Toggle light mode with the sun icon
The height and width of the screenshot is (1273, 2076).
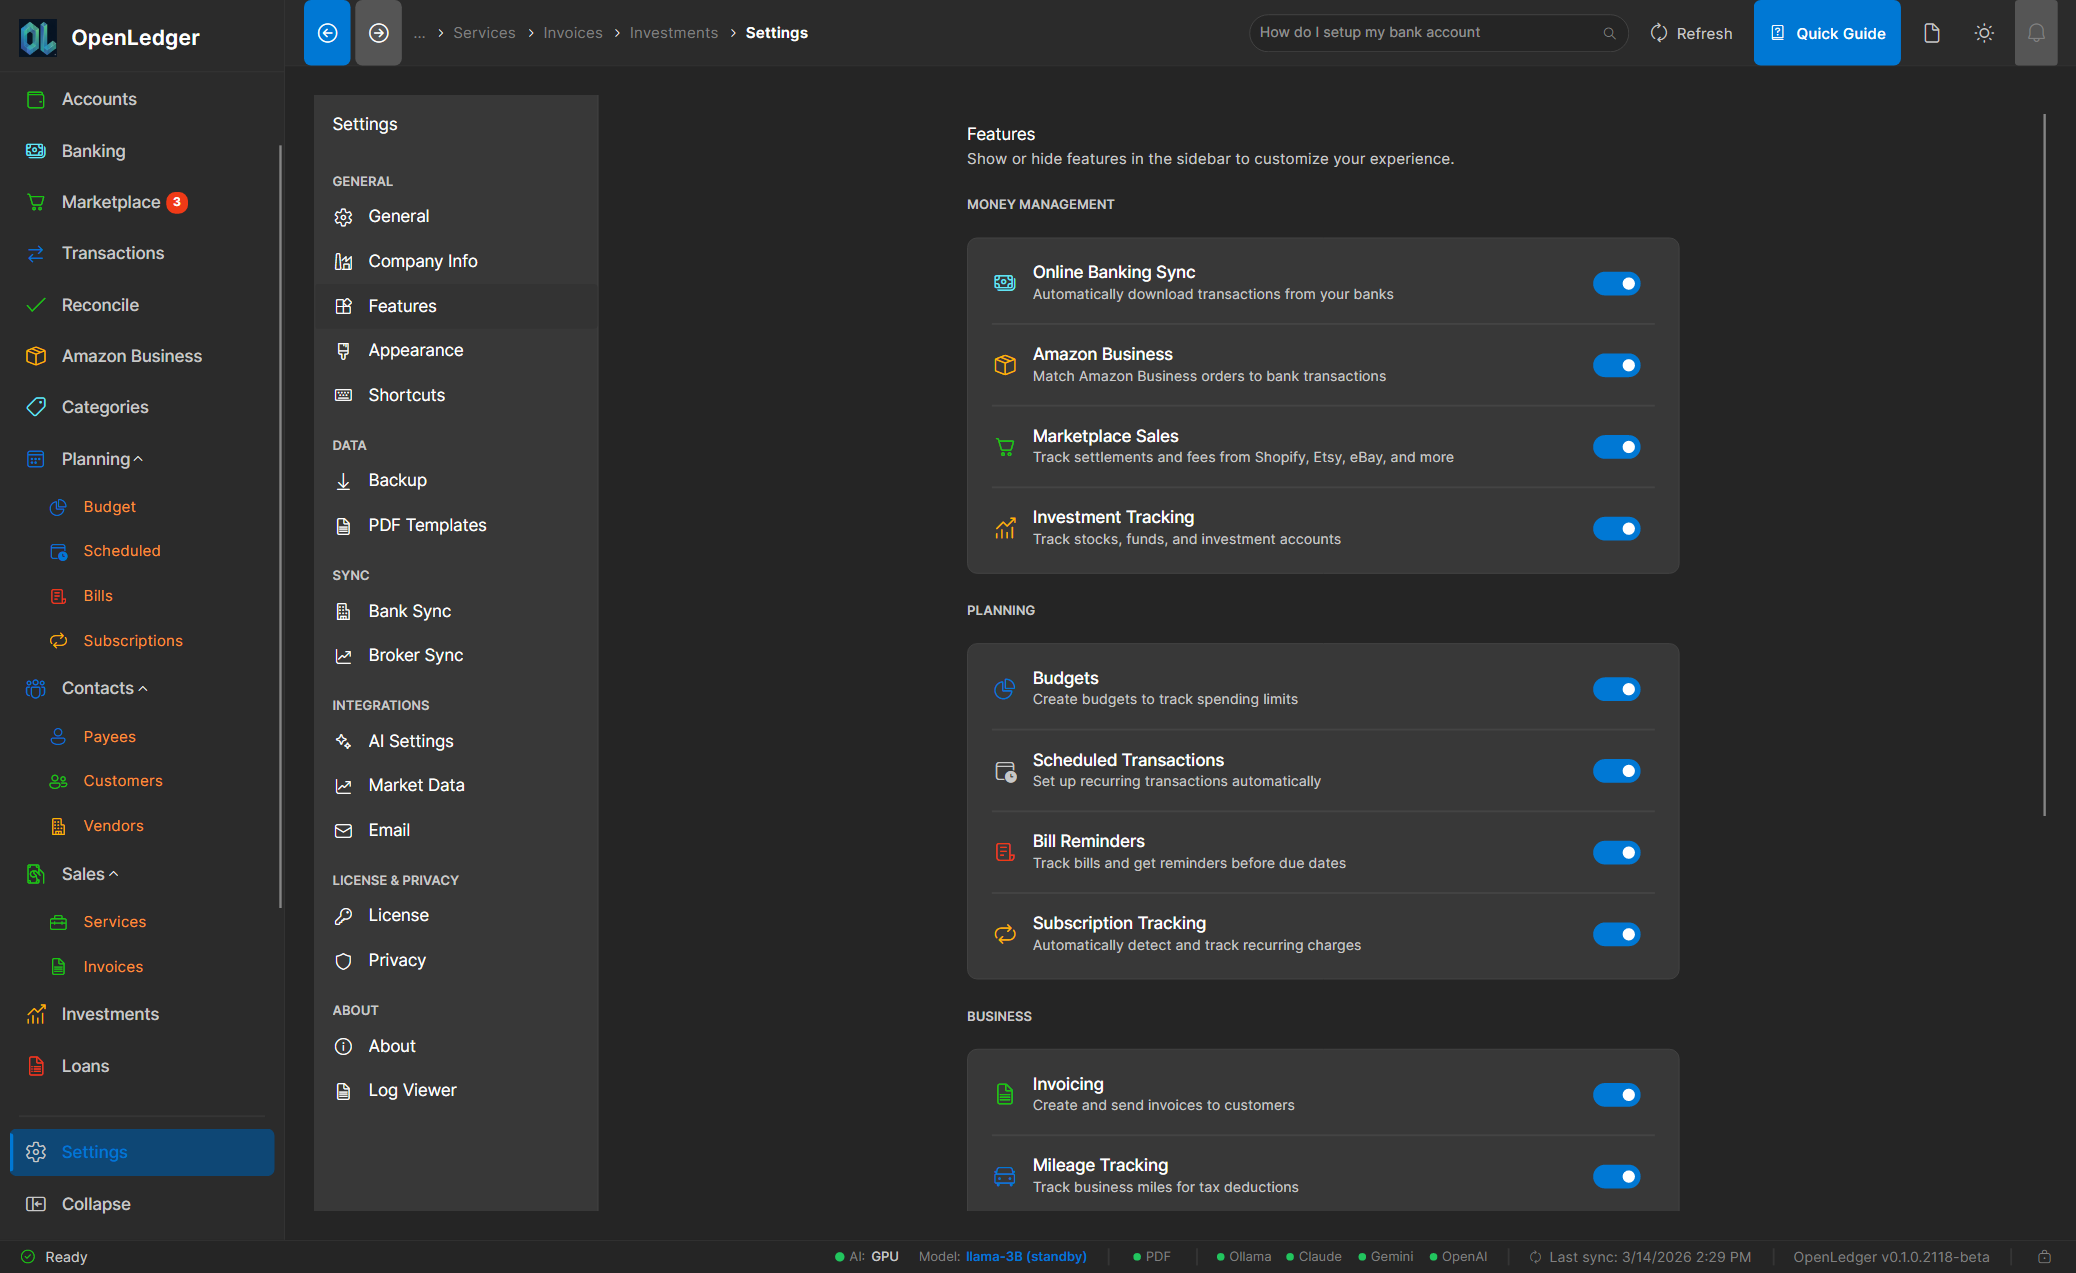pos(1984,32)
